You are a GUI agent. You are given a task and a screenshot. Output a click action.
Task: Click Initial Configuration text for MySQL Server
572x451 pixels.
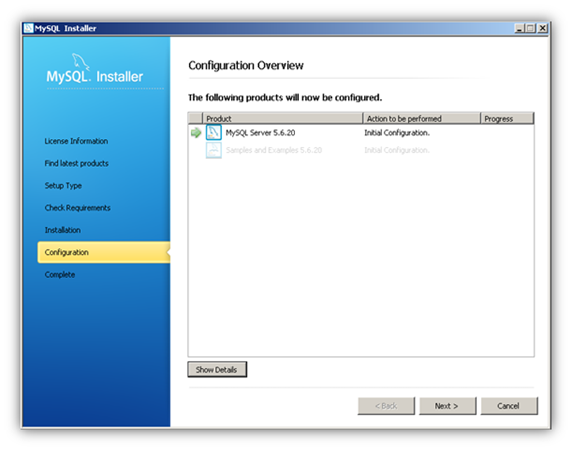coord(397,133)
